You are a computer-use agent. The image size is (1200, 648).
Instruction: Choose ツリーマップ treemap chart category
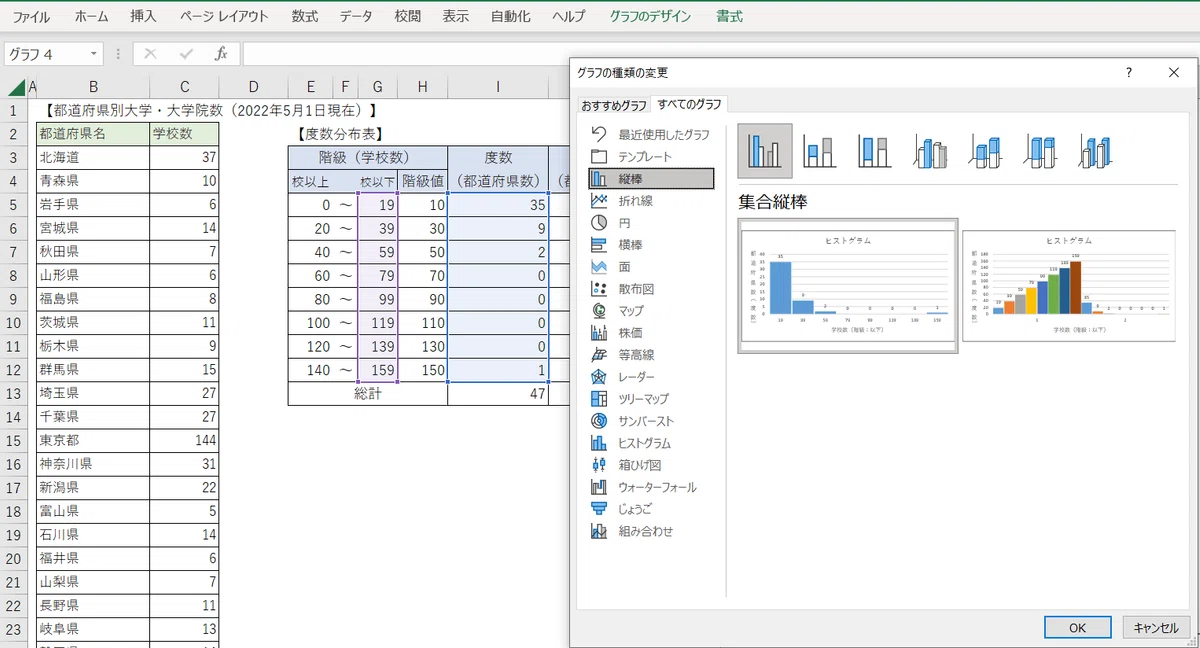click(651, 398)
